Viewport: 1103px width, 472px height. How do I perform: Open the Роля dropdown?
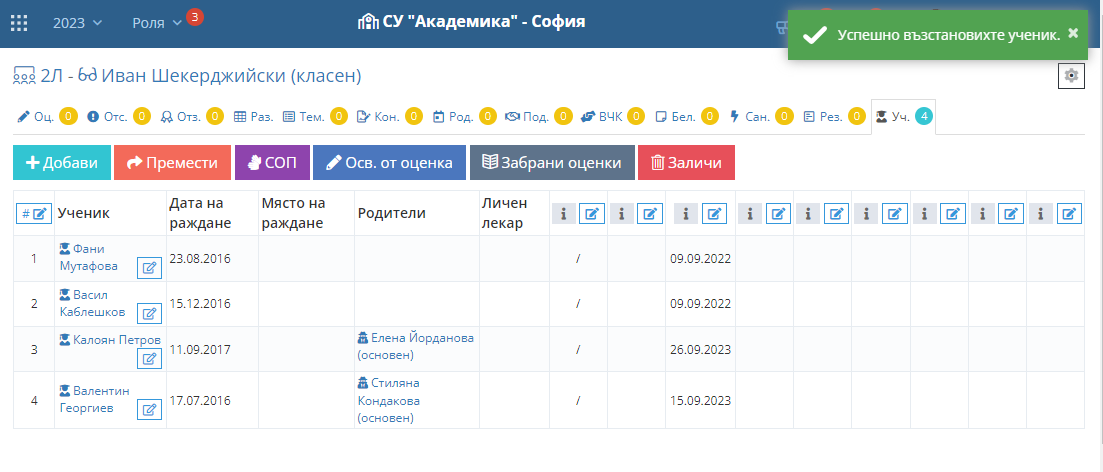tap(157, 22)
